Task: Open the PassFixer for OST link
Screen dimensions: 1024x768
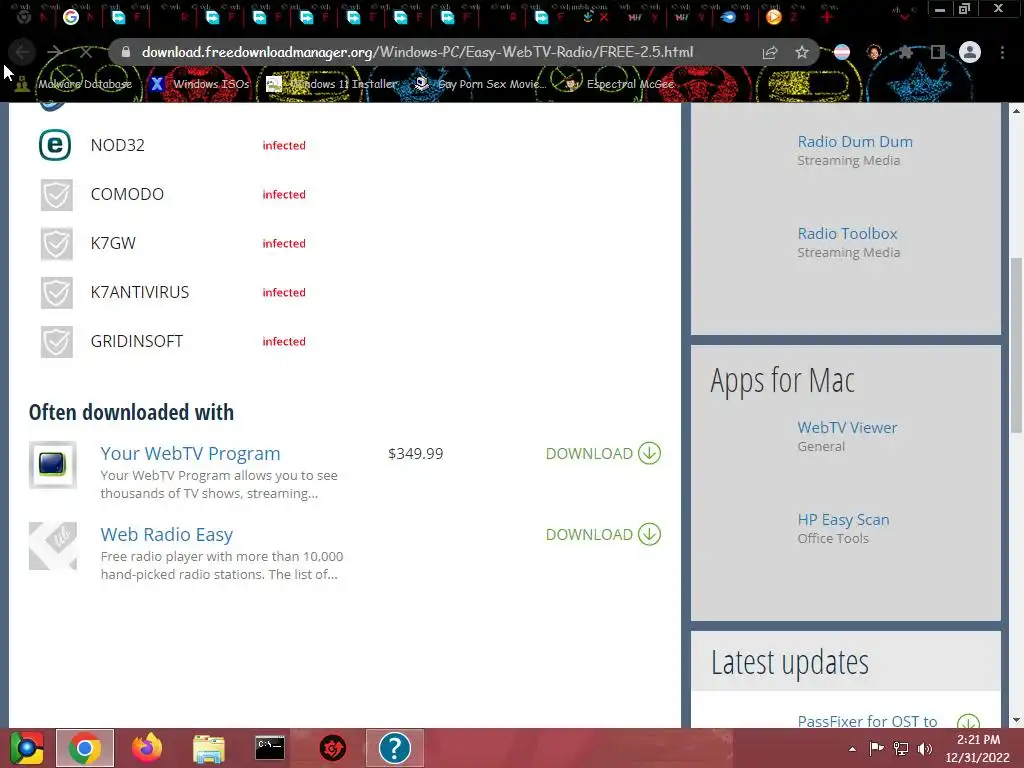Action: coord(867,721)
